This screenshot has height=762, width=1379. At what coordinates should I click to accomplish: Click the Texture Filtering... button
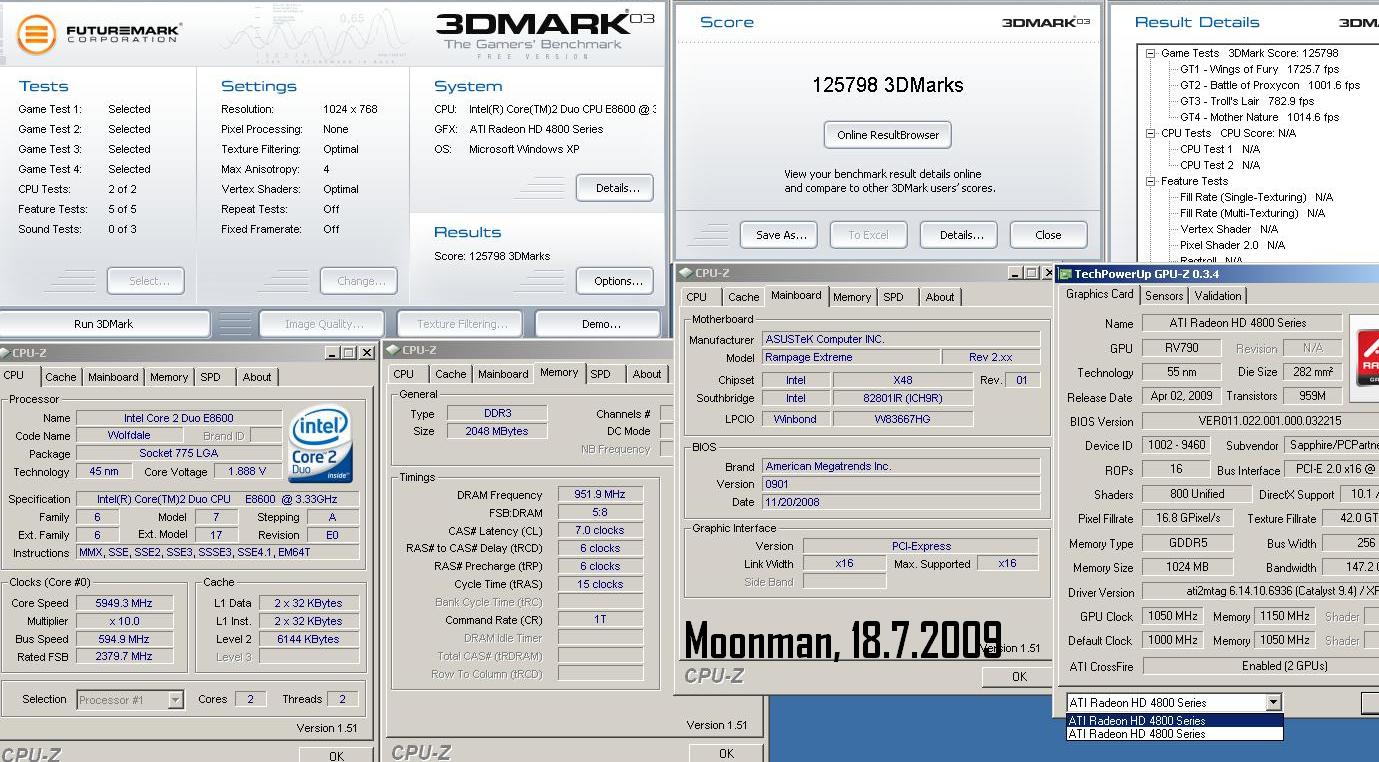click(x=462, y=324)
